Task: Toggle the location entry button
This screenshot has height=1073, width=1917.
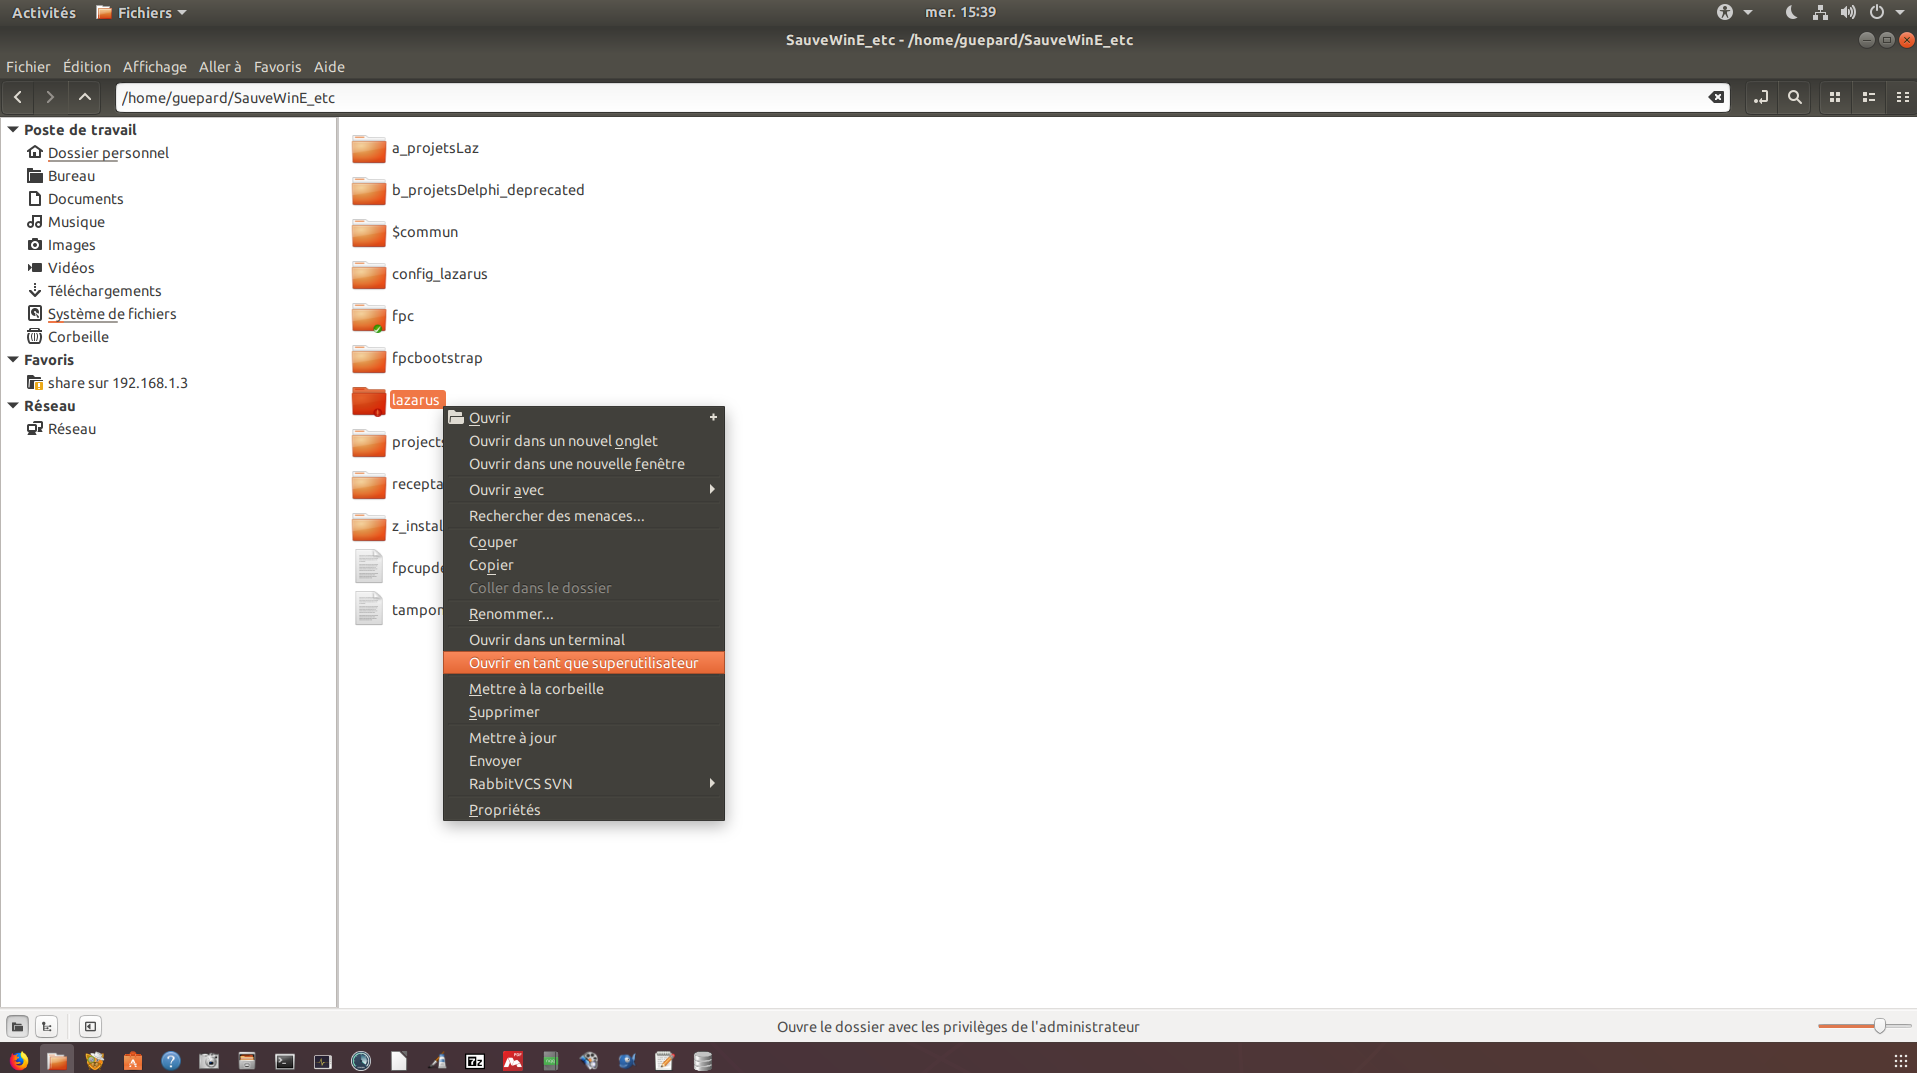Action: [x=1761, y=97]
